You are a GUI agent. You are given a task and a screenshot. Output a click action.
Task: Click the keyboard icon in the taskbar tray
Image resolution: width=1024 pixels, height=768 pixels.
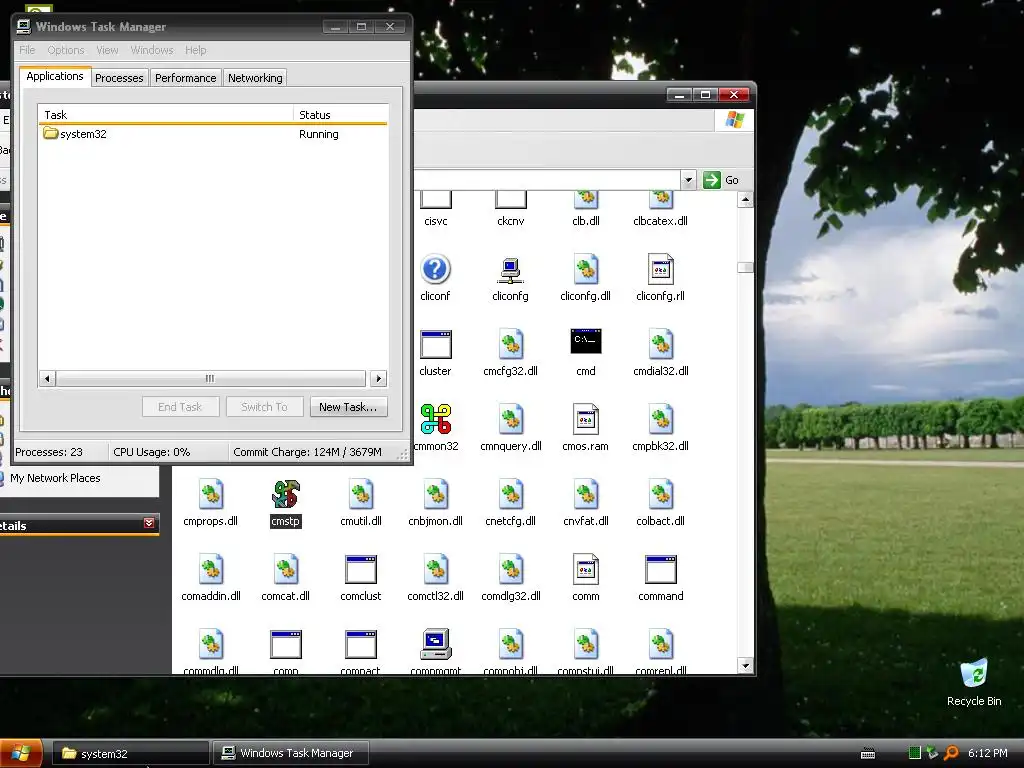point(868,753)
